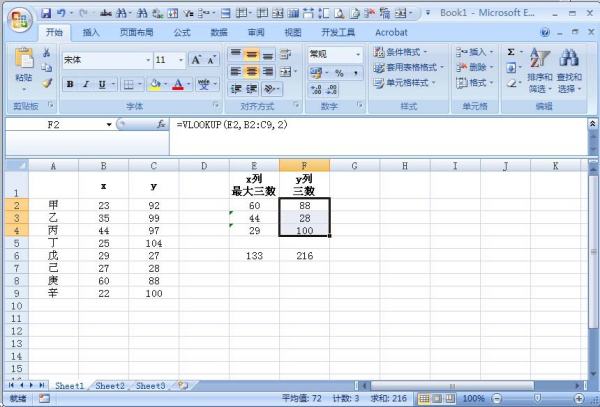The width and height of the screenshot is (600, 407).
Task: Open the Sort and Filter menu
Action: tap(540, 70)
